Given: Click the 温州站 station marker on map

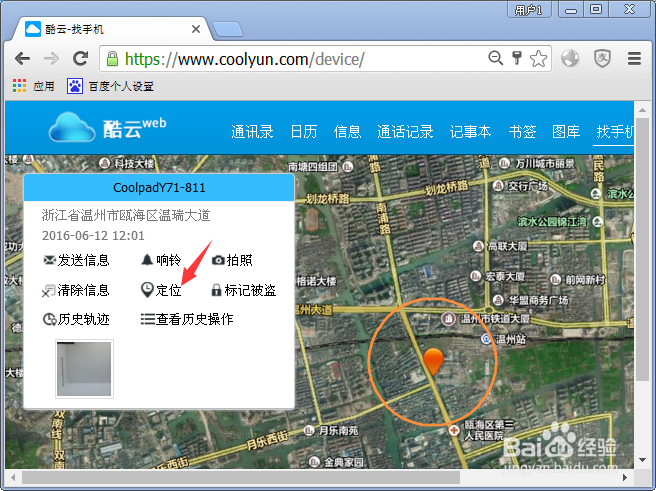Looking at the screenshot, I should coord(486,339).
